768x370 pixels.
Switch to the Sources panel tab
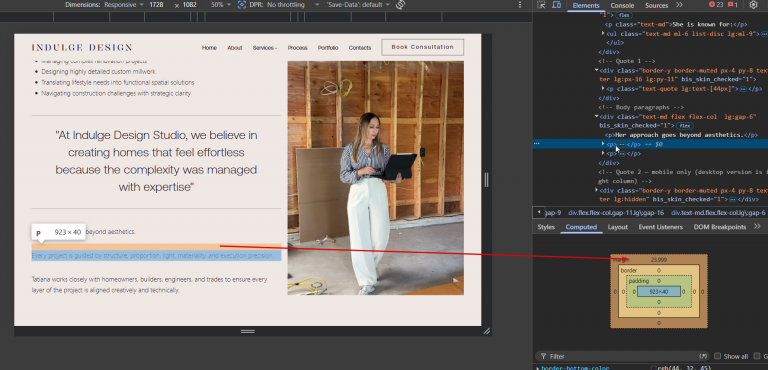pos(656,5)
